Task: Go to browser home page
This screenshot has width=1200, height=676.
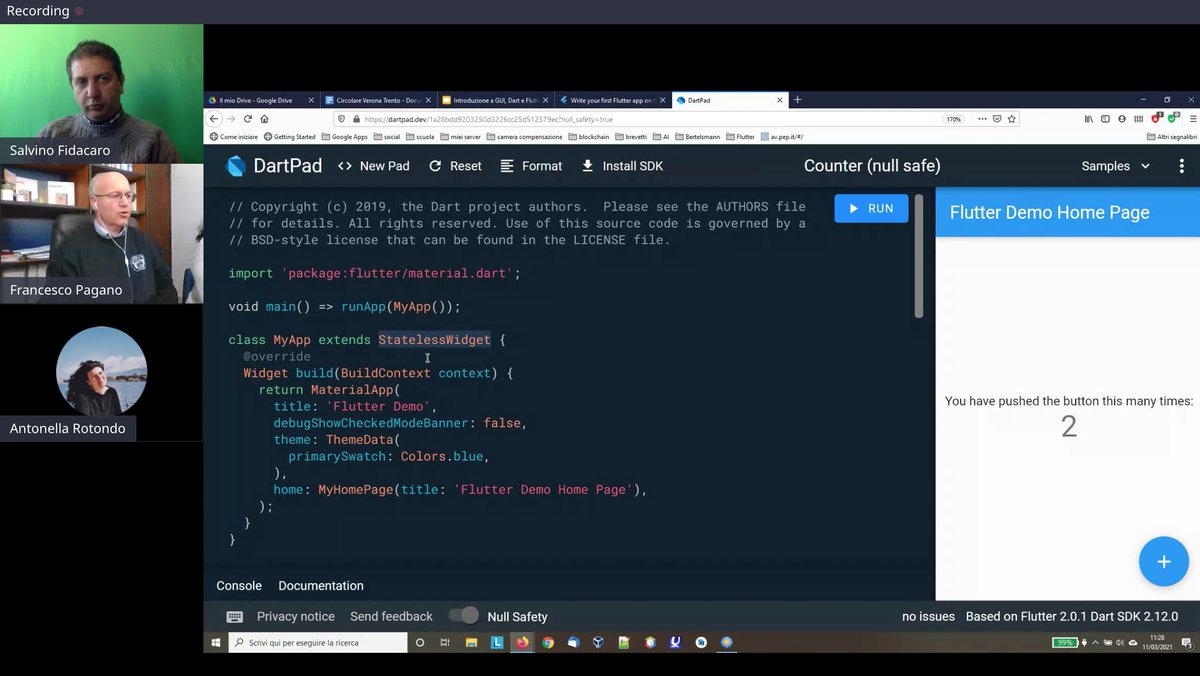Action: (x=264, y=119)
